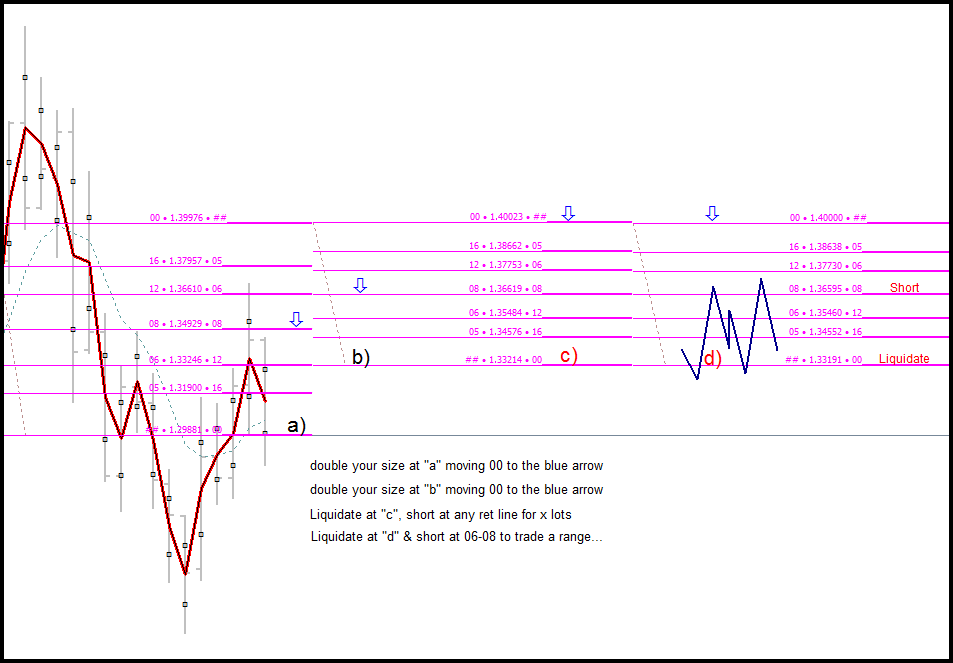953x663 pixels.
Task: Click the red Short label
Action: tap(904, 287)
